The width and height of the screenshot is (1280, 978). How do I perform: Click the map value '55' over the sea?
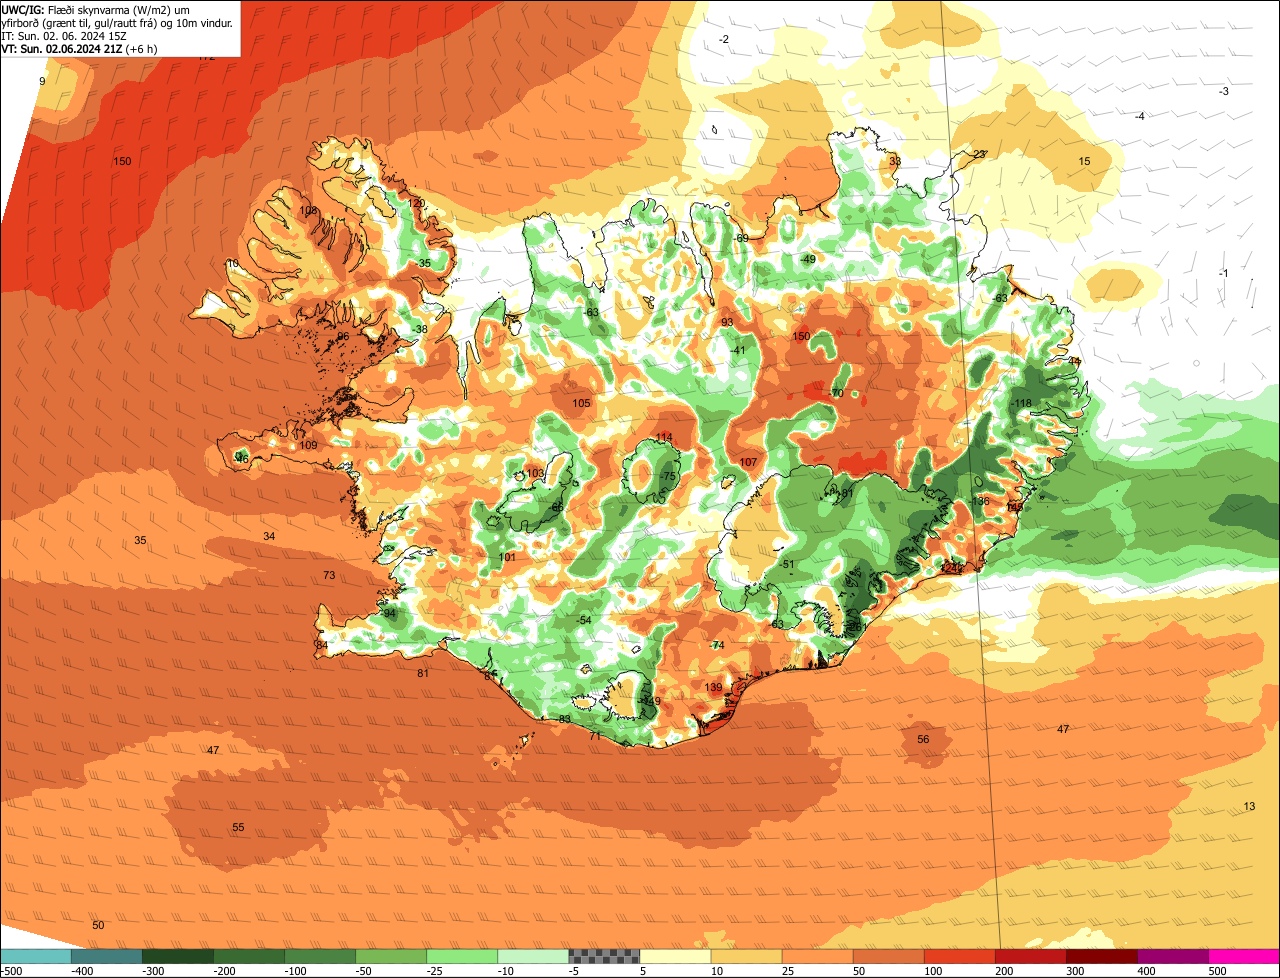point(238,827)
